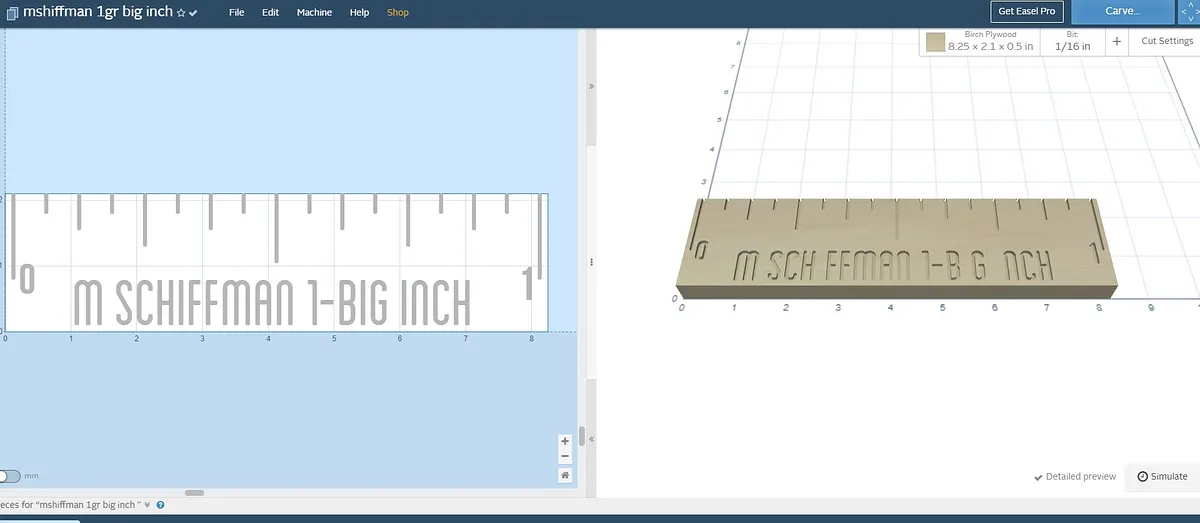Click the workpieces for mshiffman 1gr big inch label

pyautogui.click(x=69, y=505)
